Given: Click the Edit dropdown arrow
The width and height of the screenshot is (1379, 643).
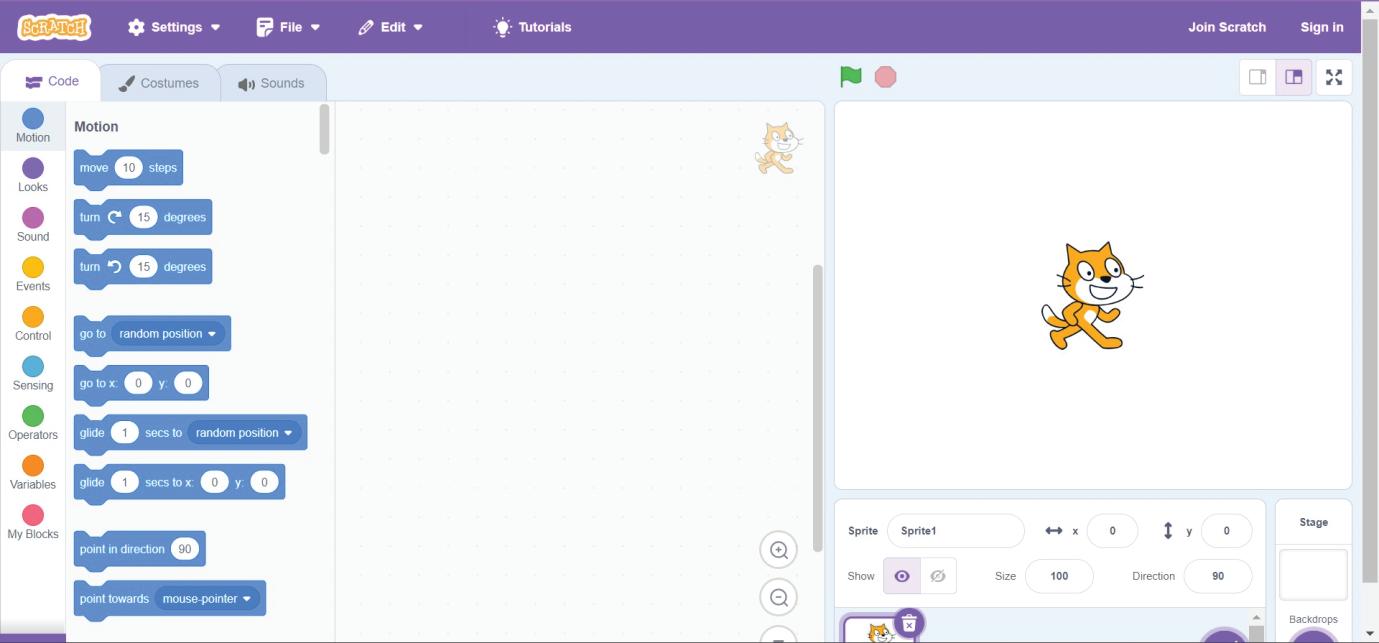Looking at the screenshot, I should pos(418,28).
